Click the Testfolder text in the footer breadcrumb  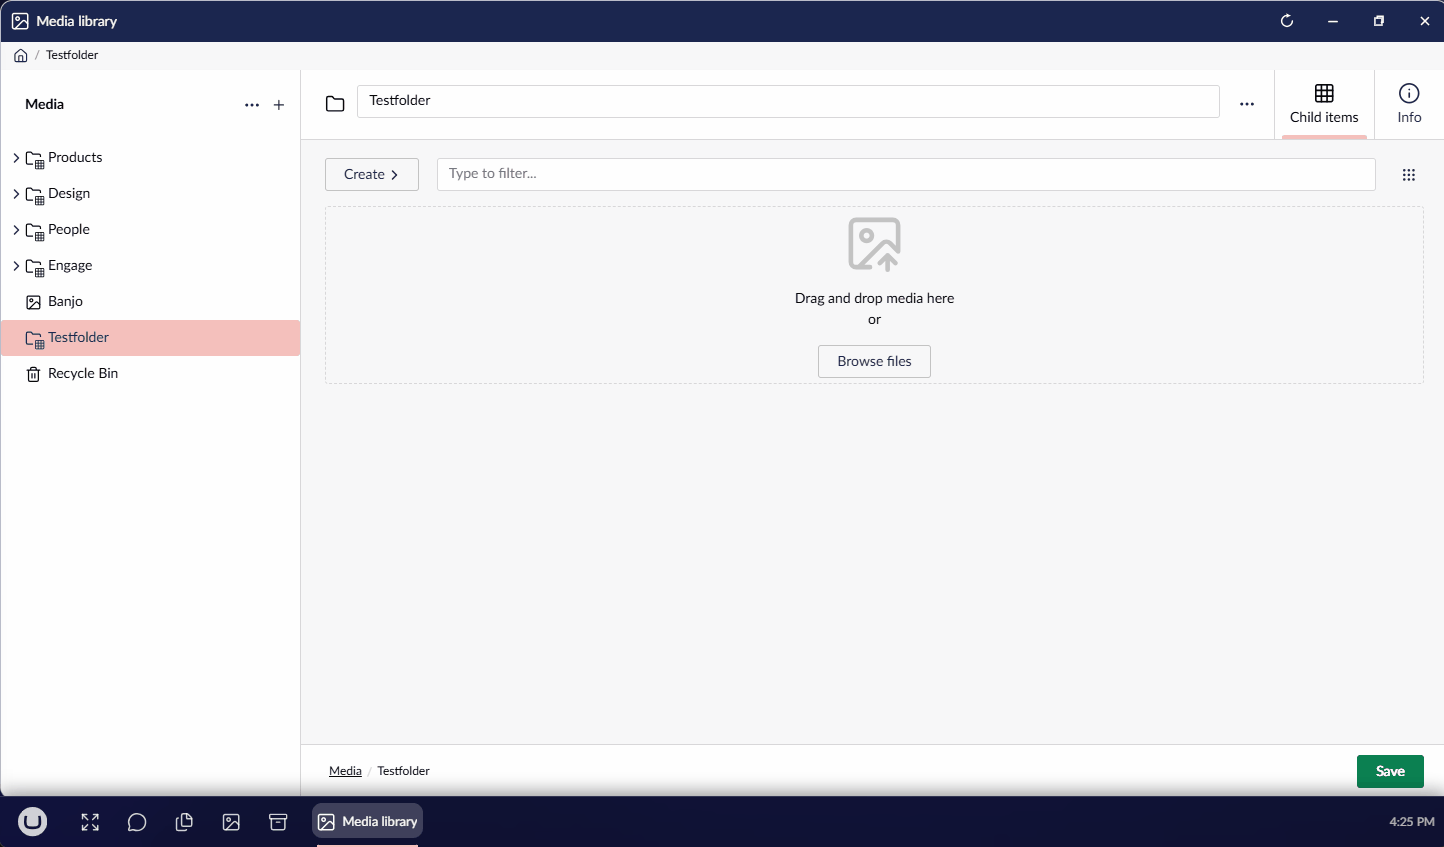tap(403, 771)
